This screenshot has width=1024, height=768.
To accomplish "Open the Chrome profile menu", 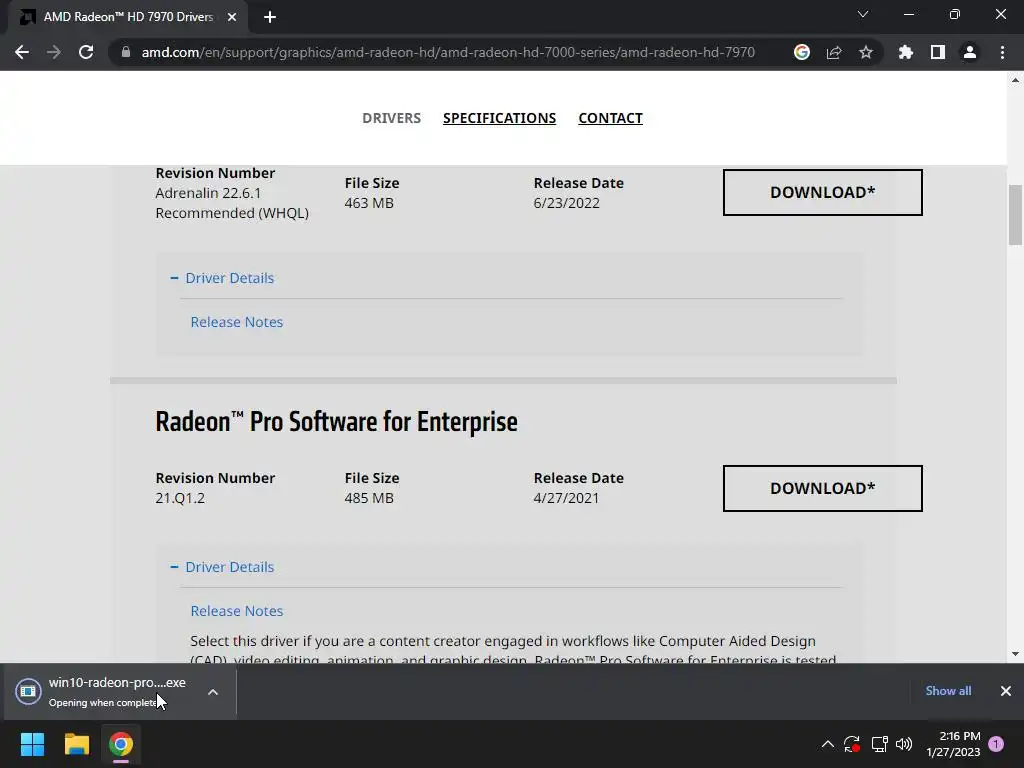I will (970, 52).
